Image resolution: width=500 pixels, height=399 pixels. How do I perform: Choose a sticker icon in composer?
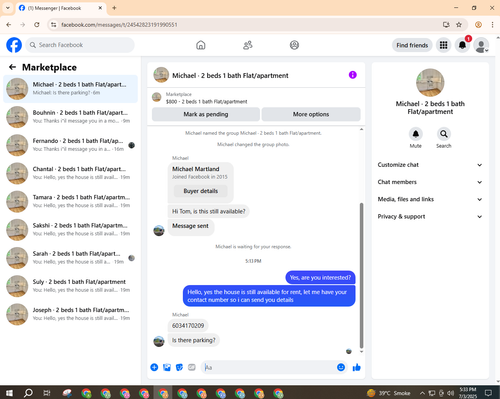point(179,367)
